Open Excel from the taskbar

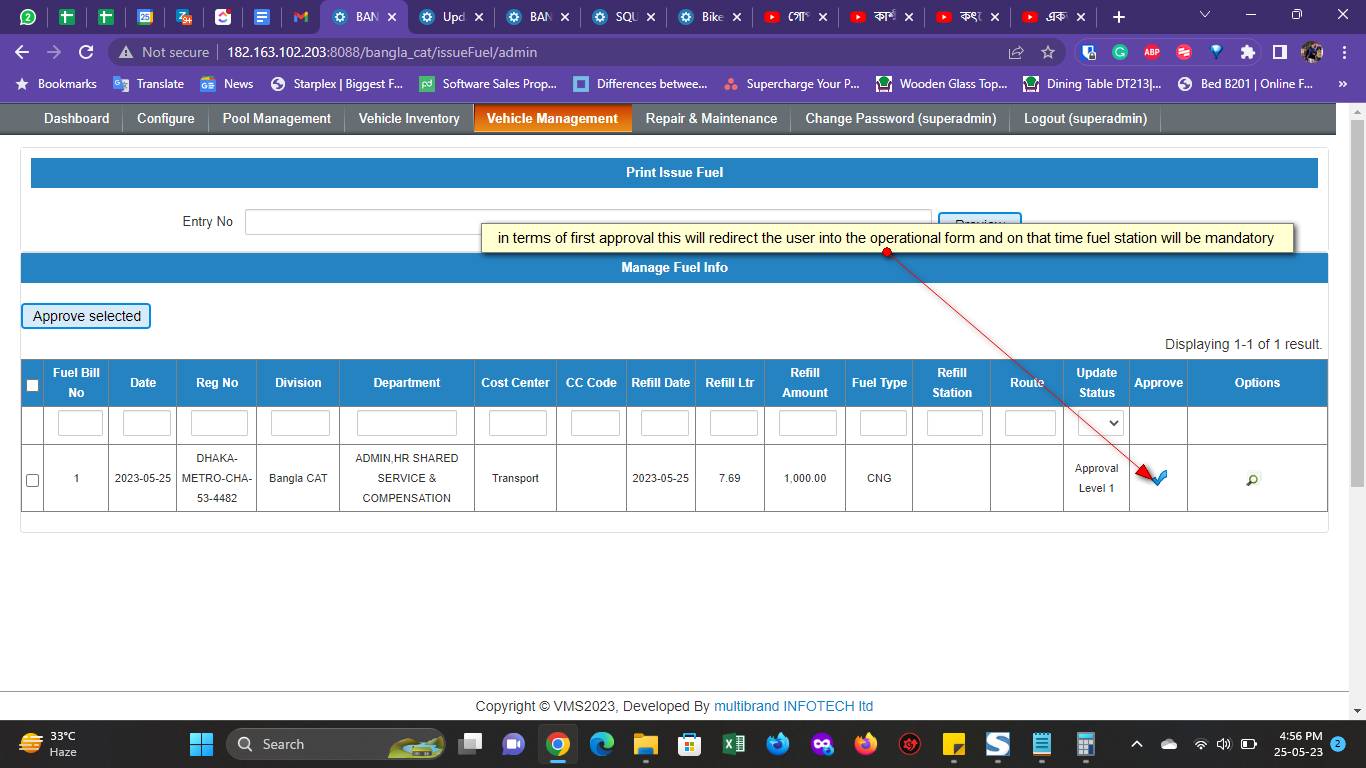point(733,744)
